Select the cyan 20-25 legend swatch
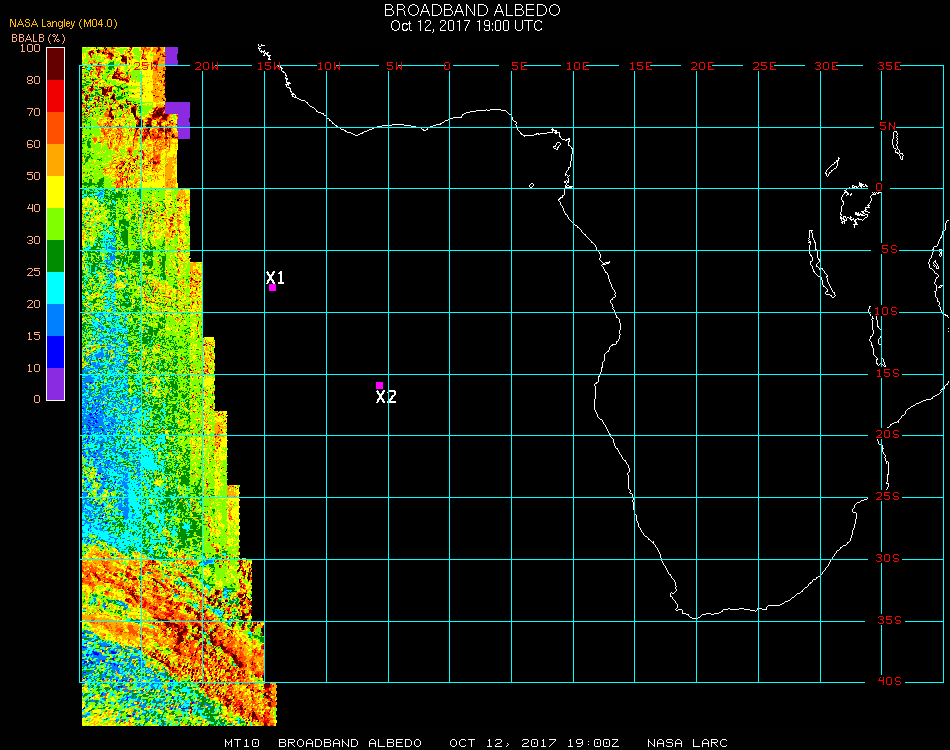 [56, 288]
